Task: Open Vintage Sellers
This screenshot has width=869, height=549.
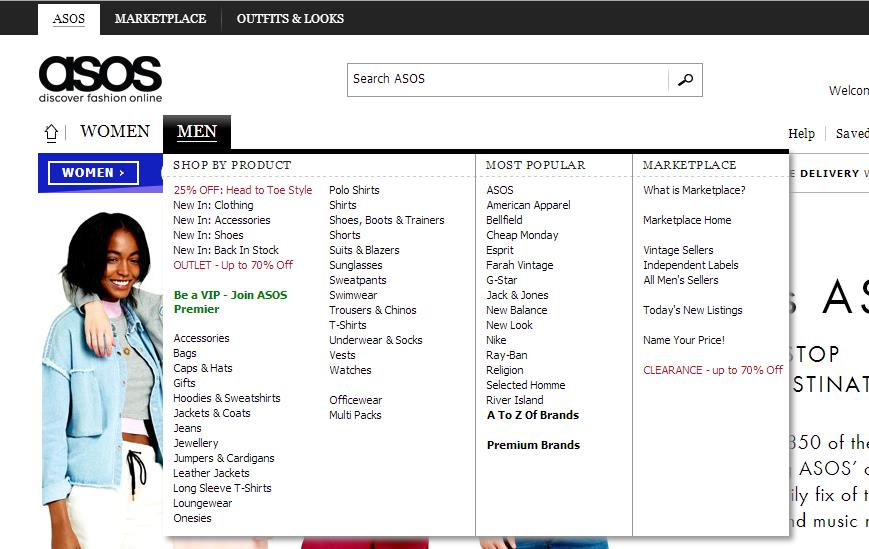Action: pyautogui.click(x=678, y=250)
